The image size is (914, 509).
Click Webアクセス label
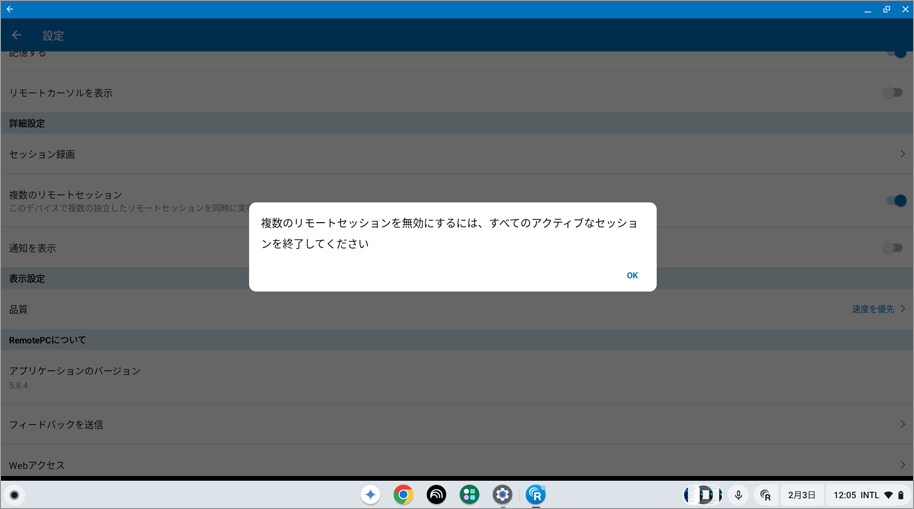pos(37,465)
